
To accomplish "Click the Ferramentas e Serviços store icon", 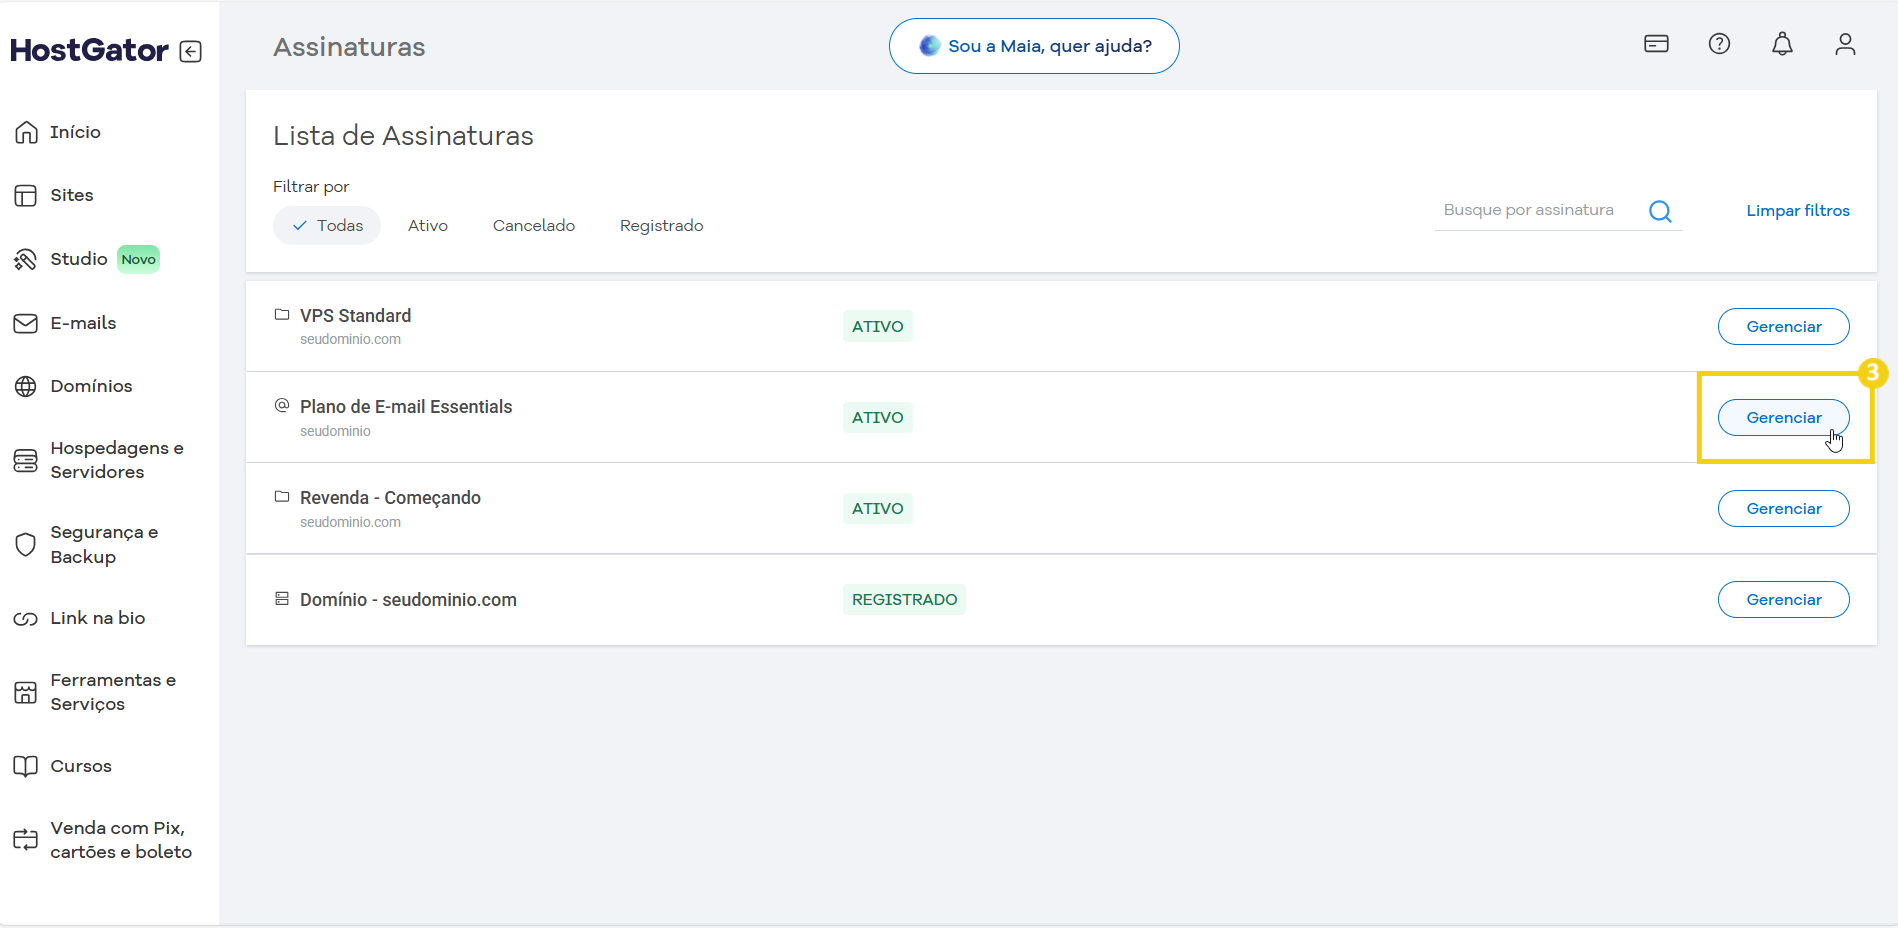I will 26,692.
